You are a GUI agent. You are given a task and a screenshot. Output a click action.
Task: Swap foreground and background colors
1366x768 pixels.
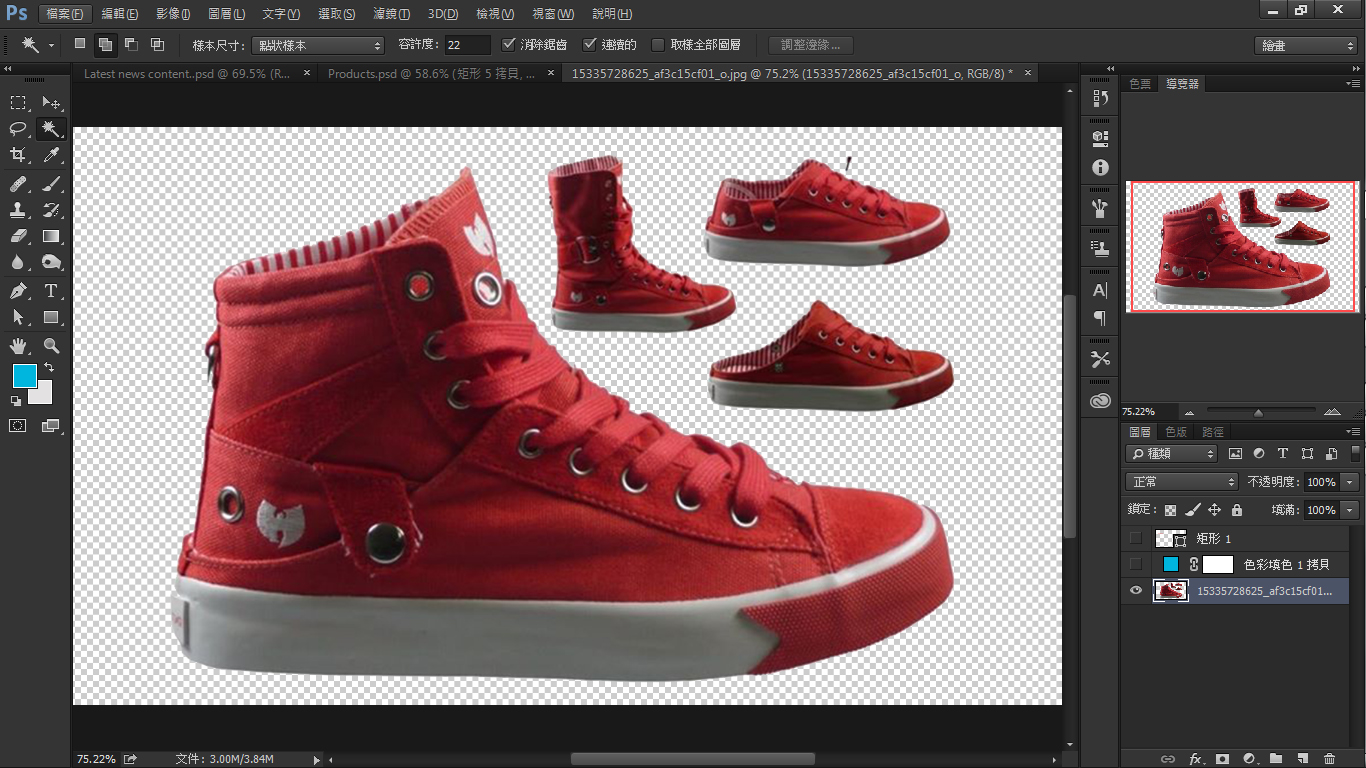pyautogui.click(x=48, y=368)
